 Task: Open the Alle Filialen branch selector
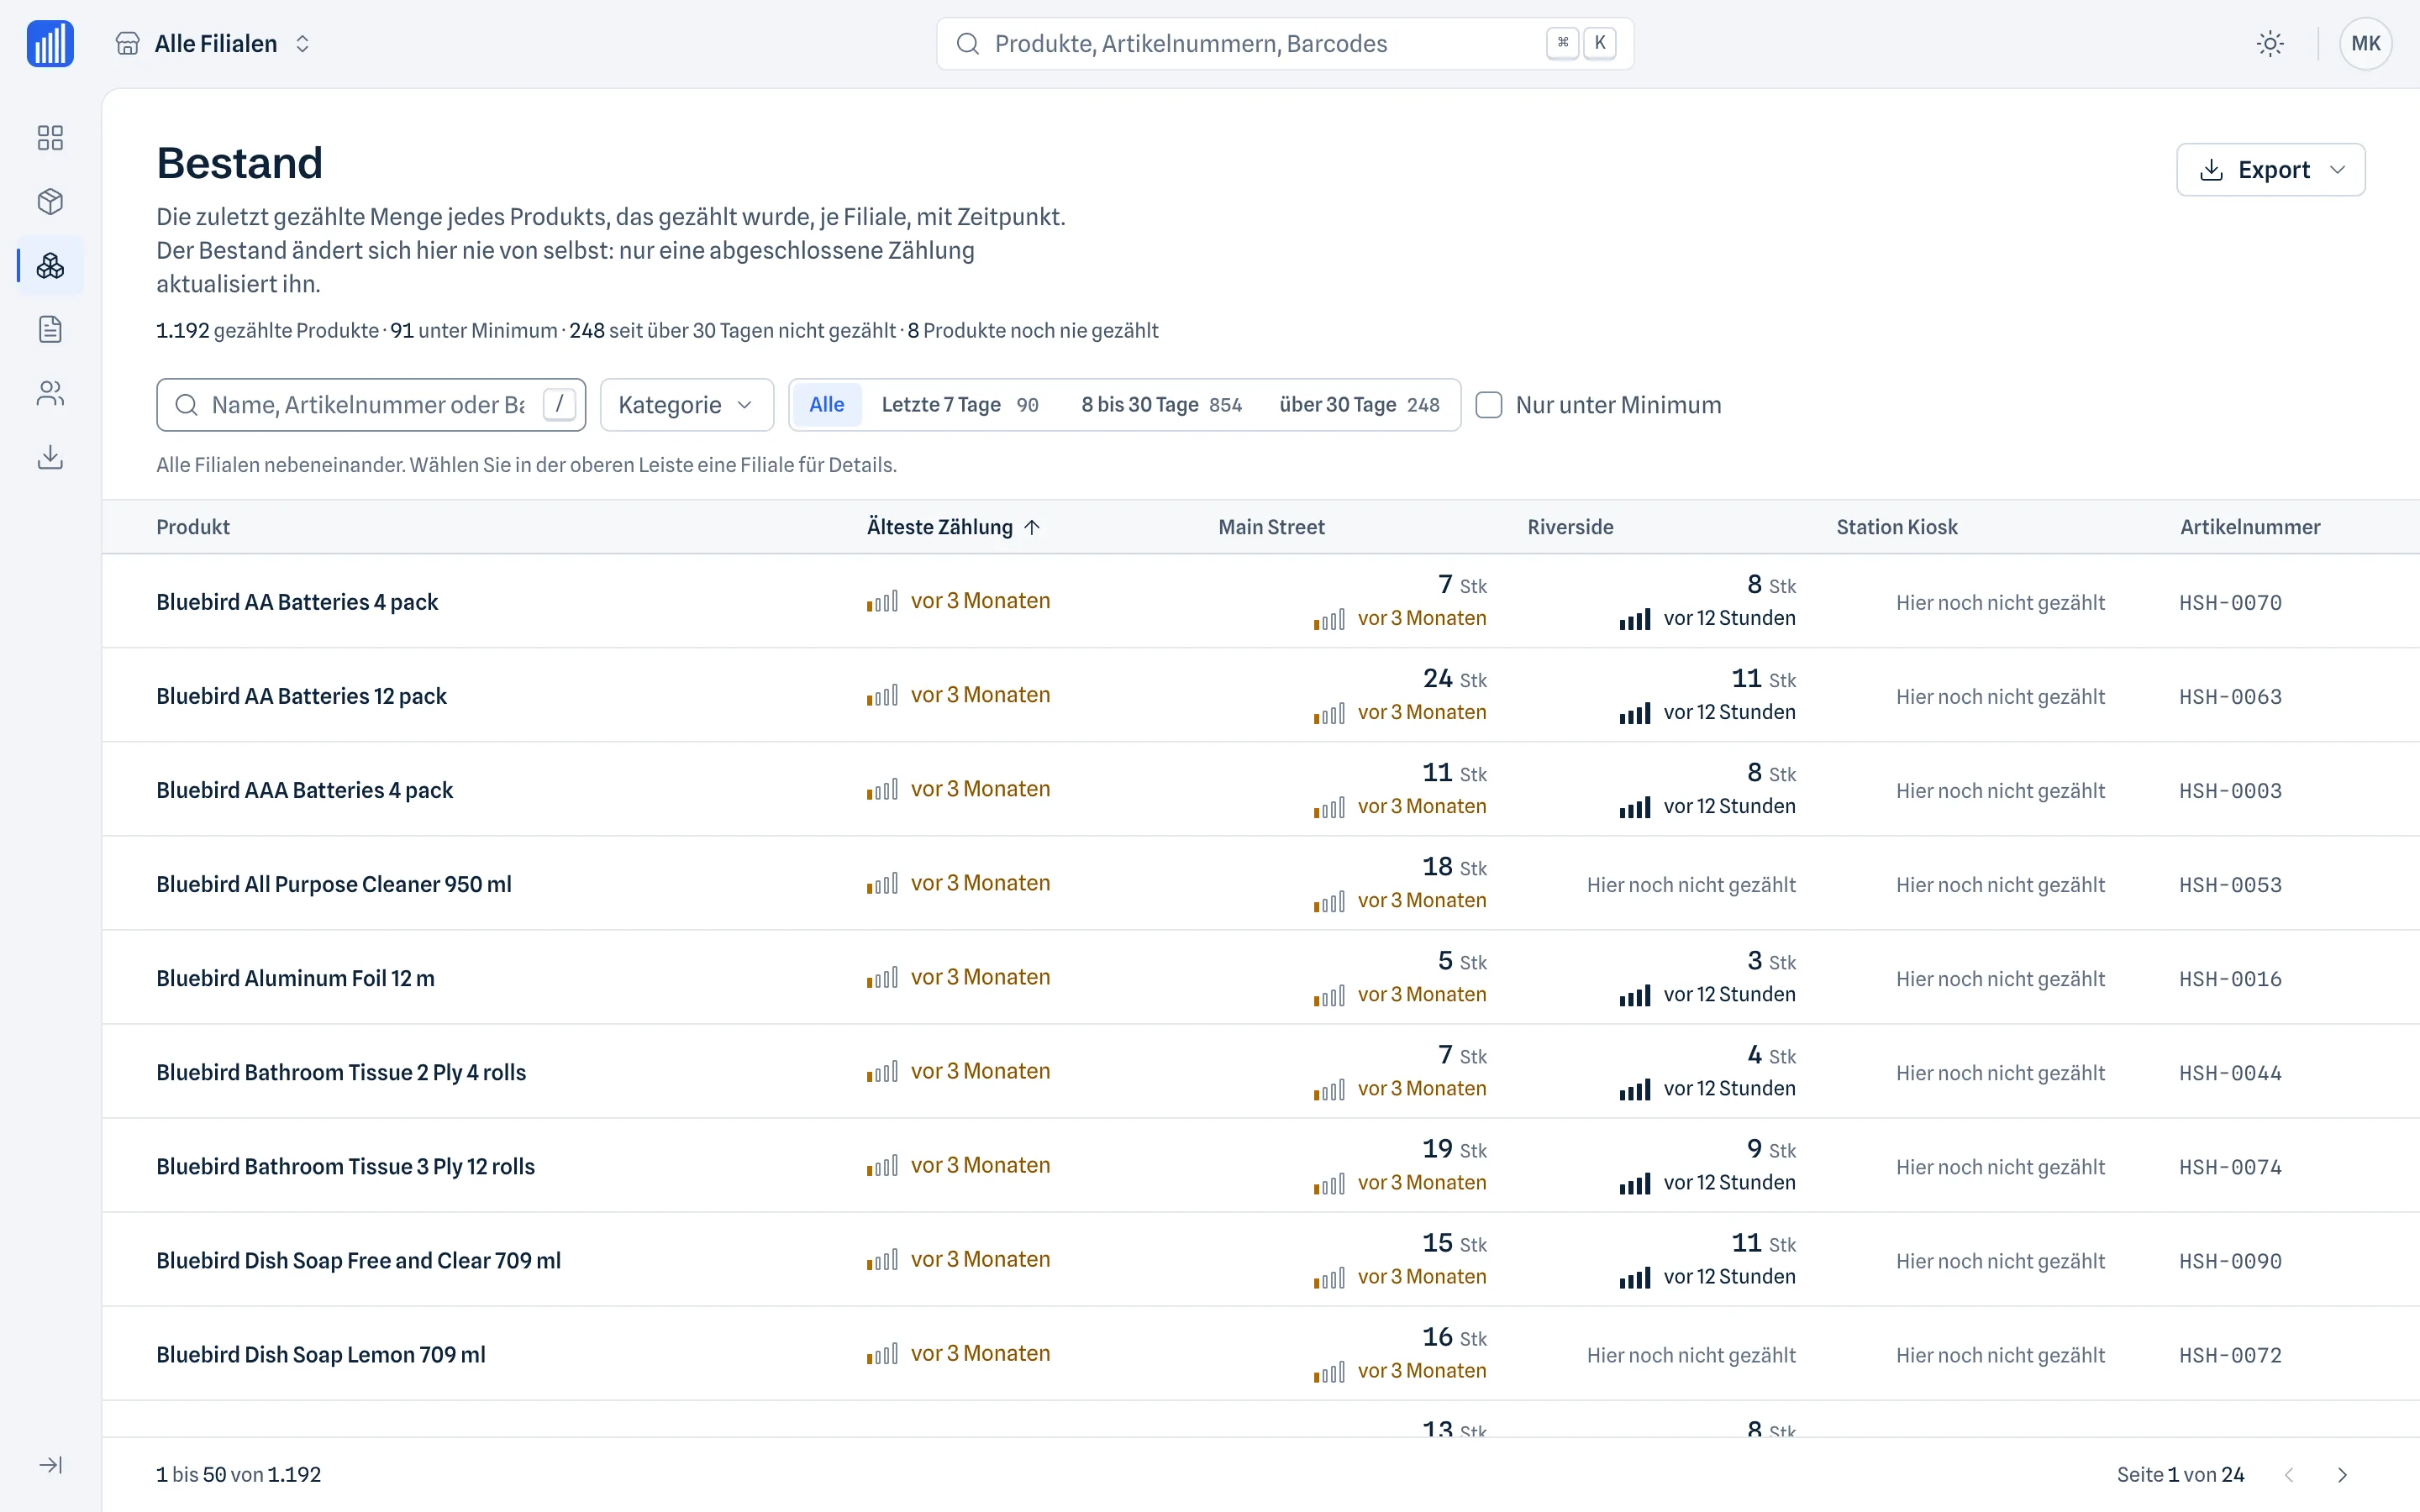coord(214,44)
